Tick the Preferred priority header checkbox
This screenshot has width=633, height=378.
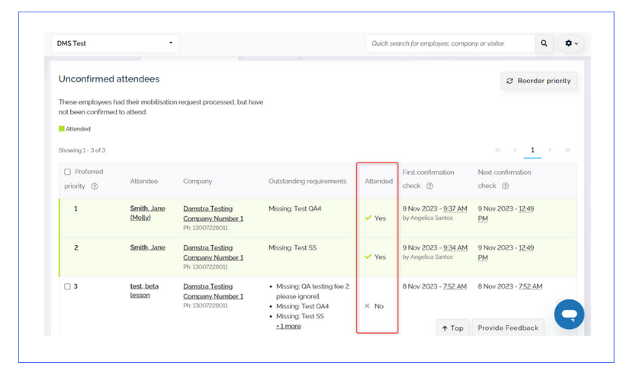(x=67, y=172)
